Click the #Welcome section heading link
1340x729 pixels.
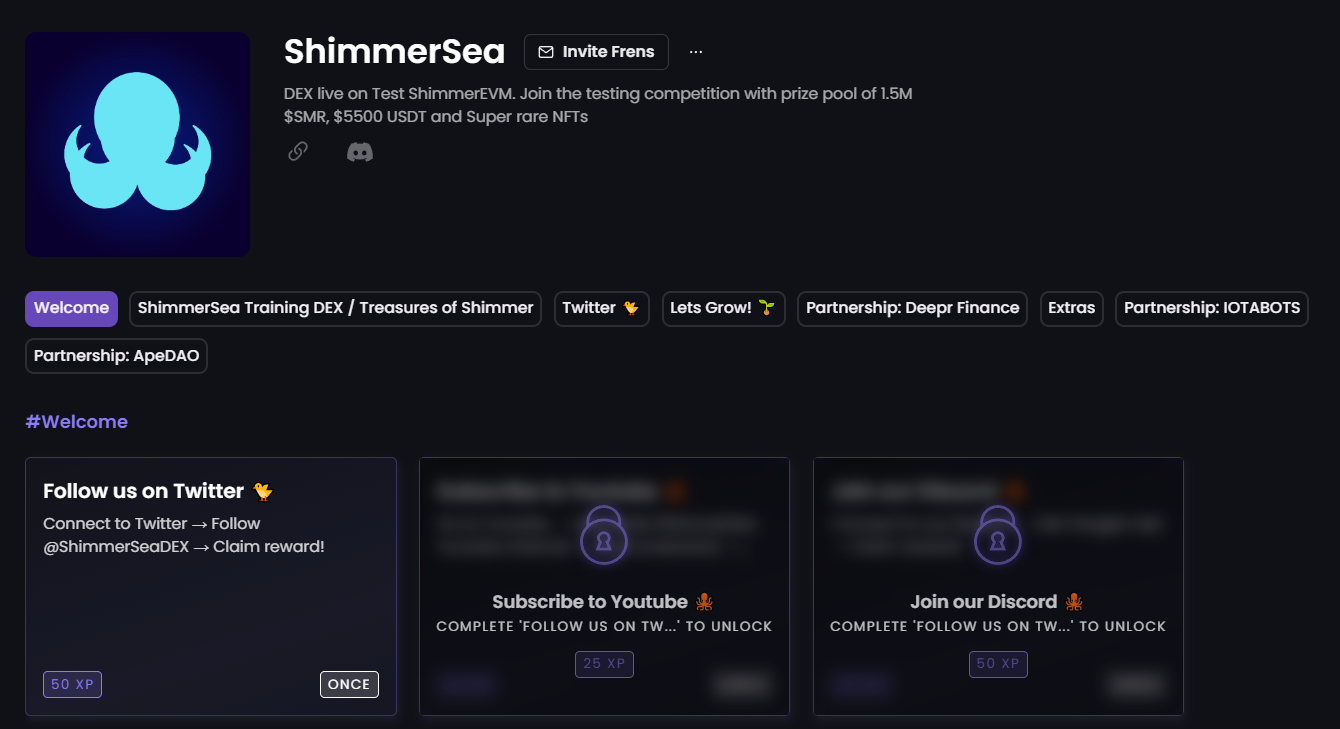click(x=77, y=422)
